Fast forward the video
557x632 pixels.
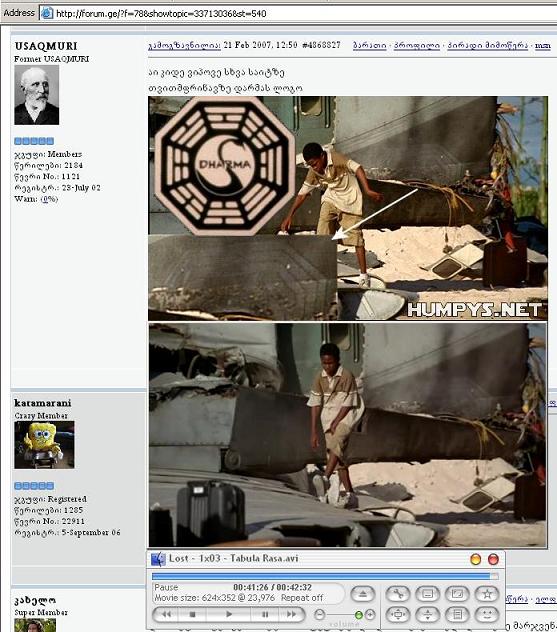pos(292,615)
